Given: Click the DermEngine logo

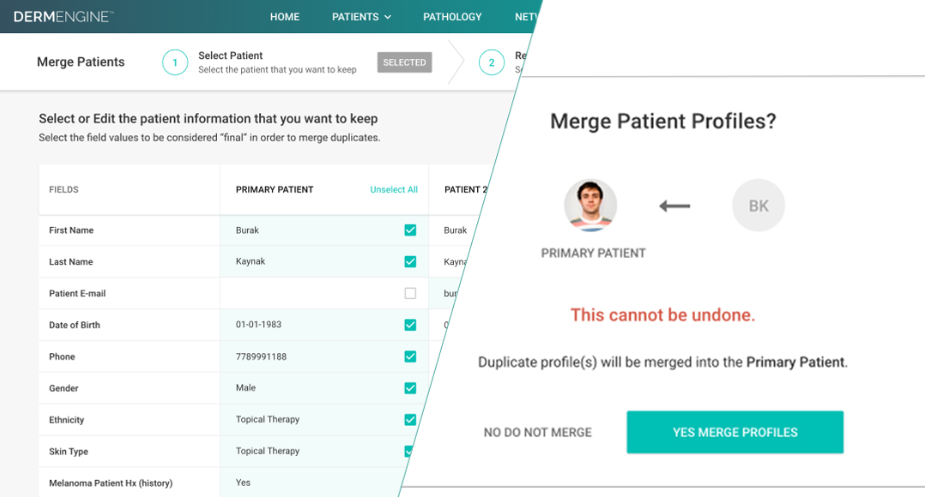Looking at the screenshot, I should coord(63,17).
